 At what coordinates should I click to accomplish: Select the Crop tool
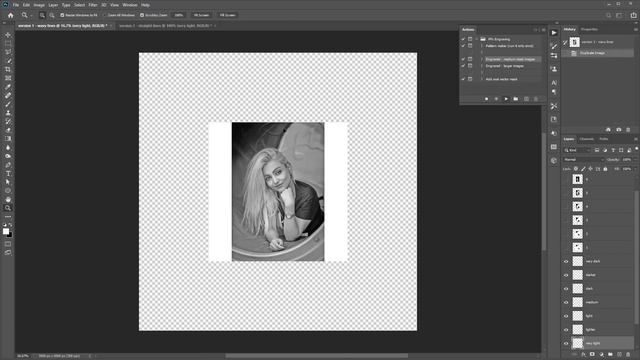point(8,69)
